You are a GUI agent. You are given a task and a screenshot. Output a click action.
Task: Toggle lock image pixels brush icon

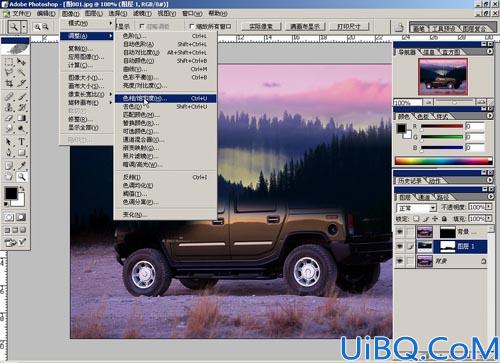click(426, 219)
